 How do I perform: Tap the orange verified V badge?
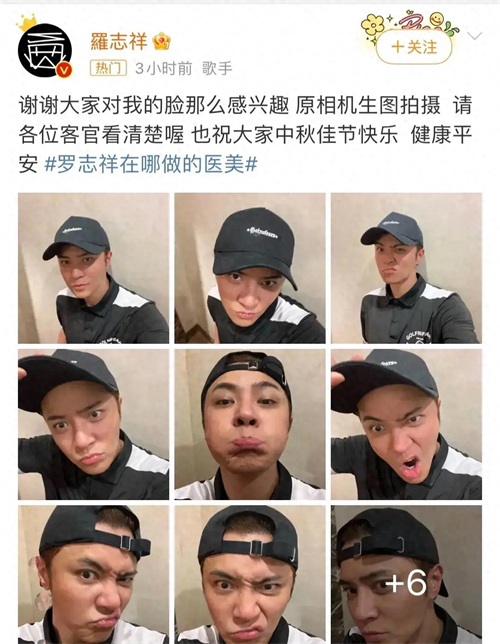click(64, 70)
